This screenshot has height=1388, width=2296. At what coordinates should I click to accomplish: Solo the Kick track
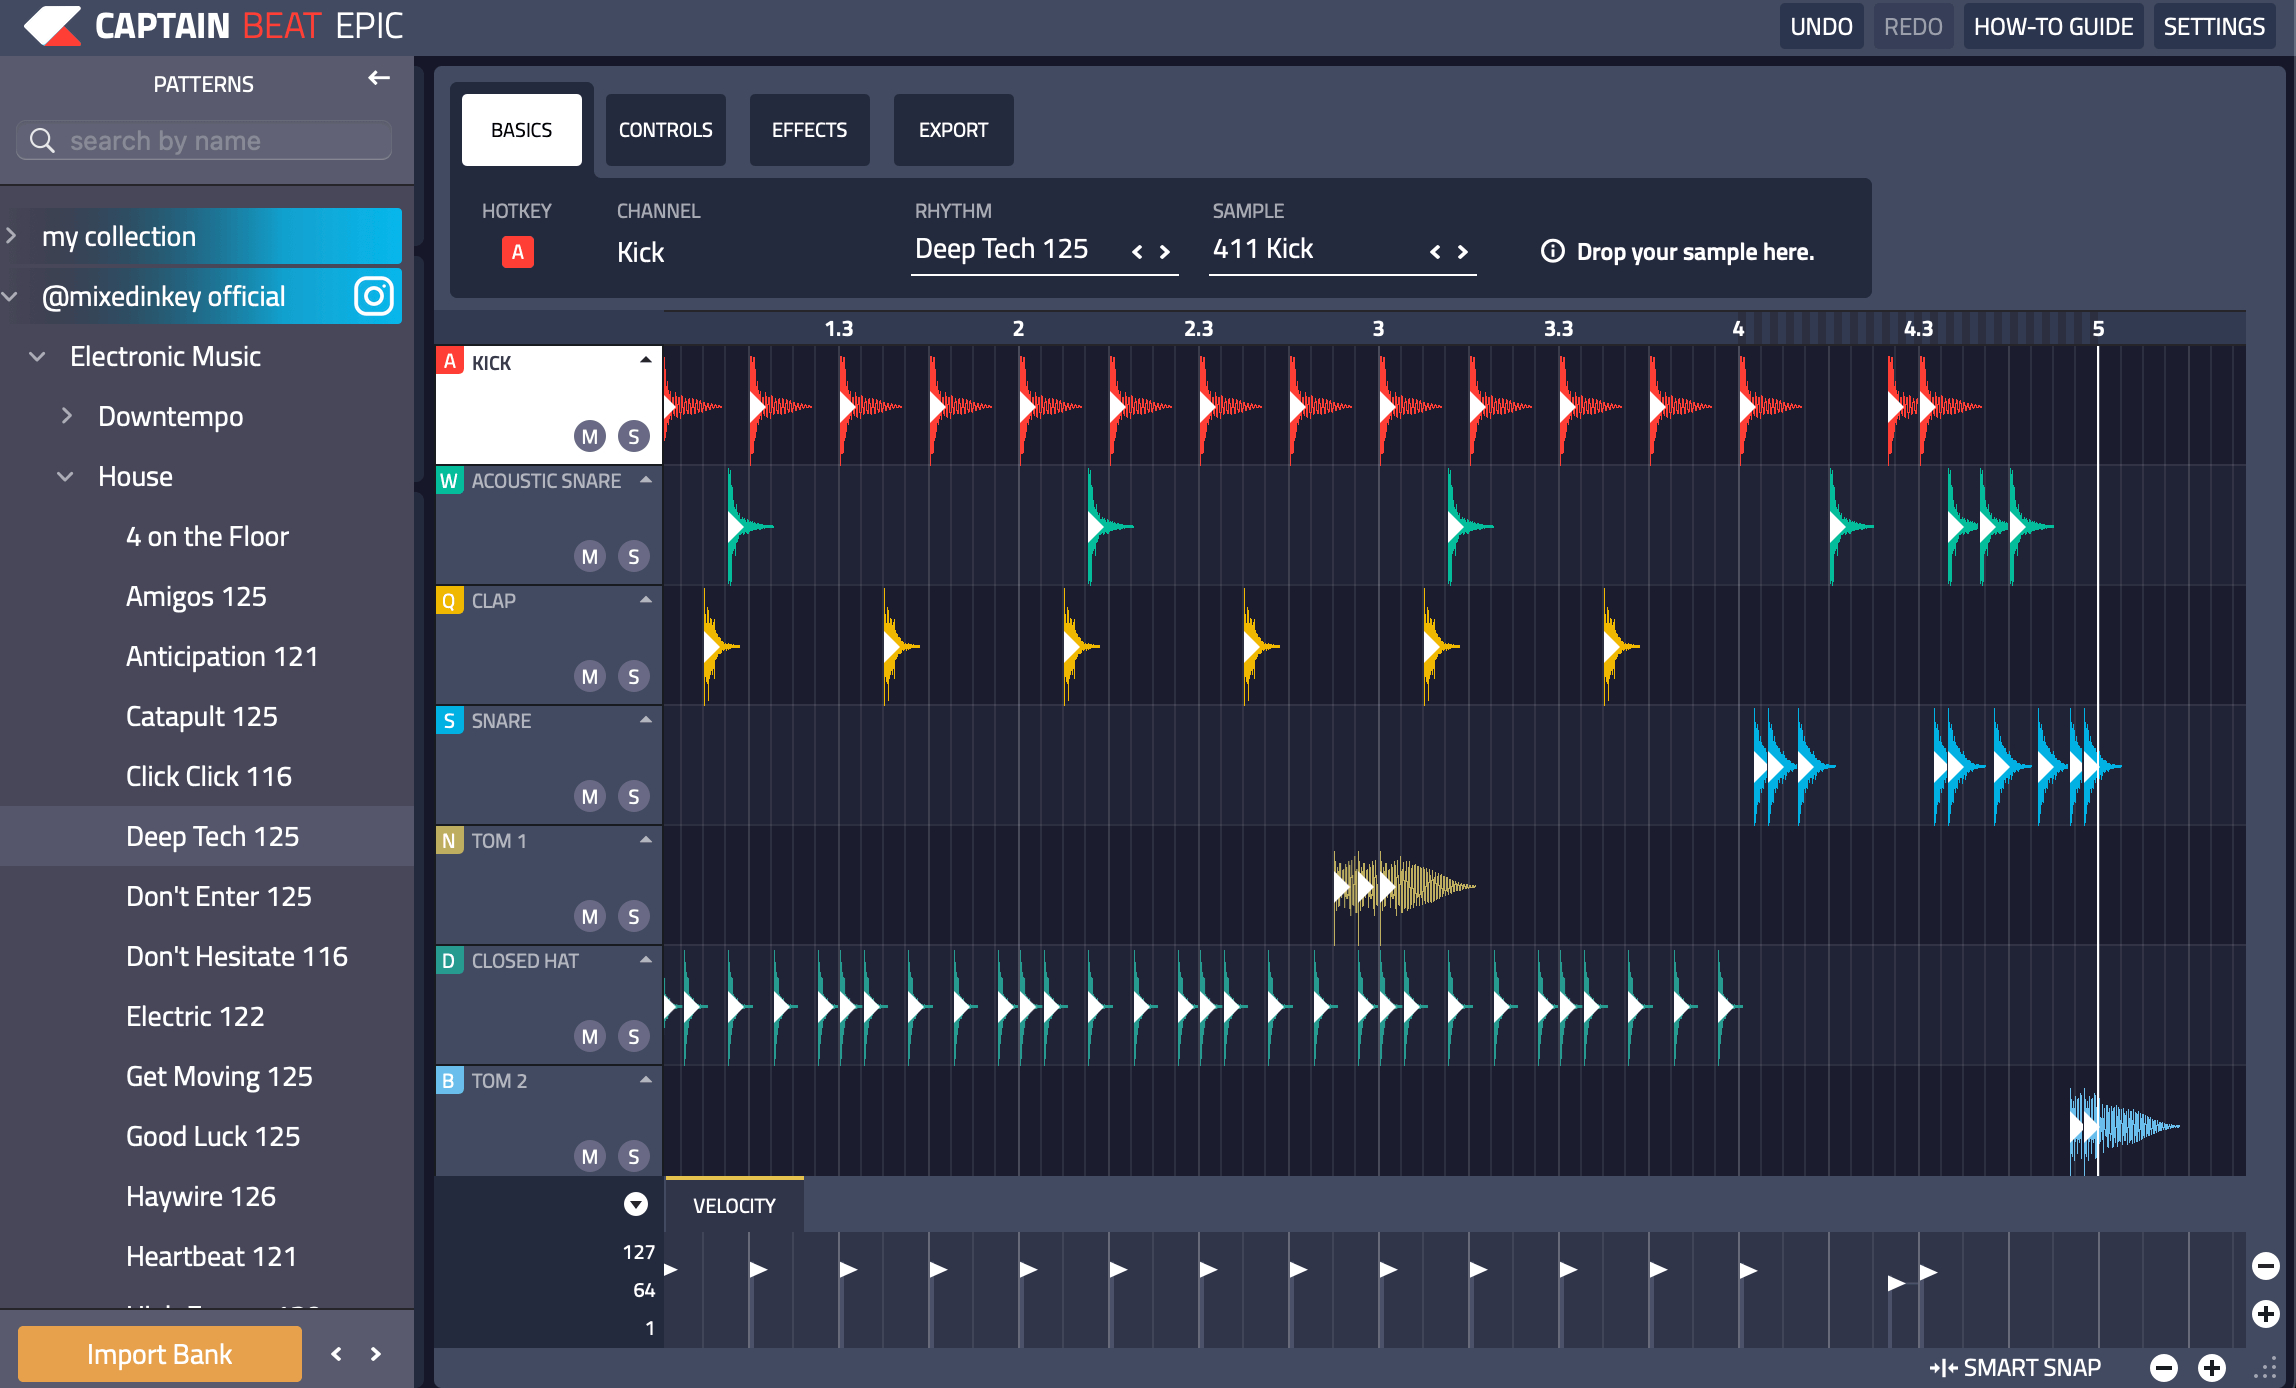coord(634,436)
